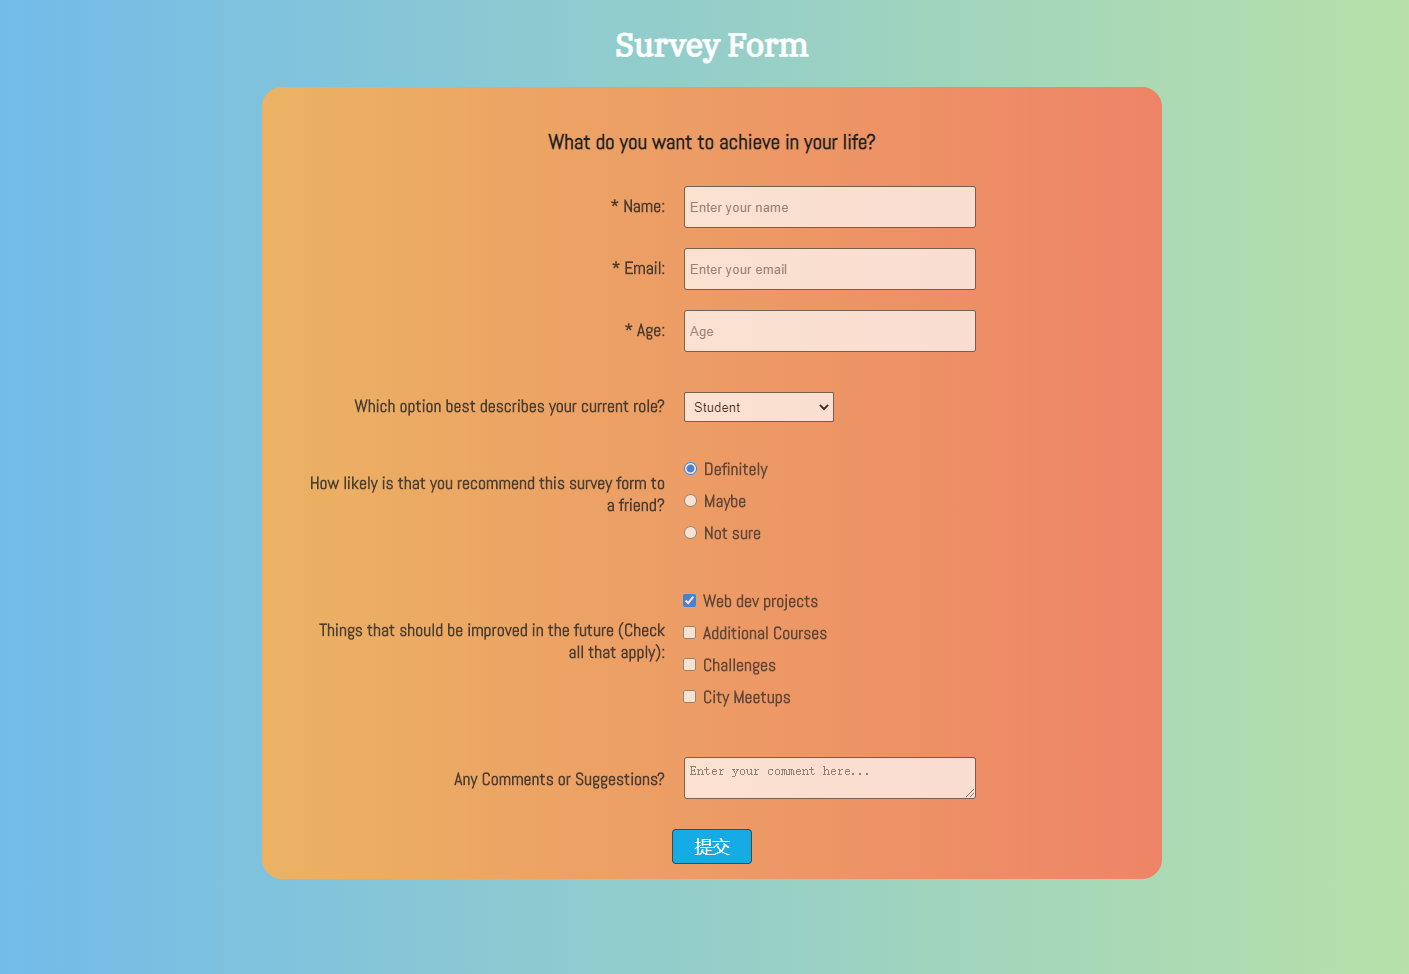
Task: Open the current role dropdown showing Student
Action: tap(758, 407)
